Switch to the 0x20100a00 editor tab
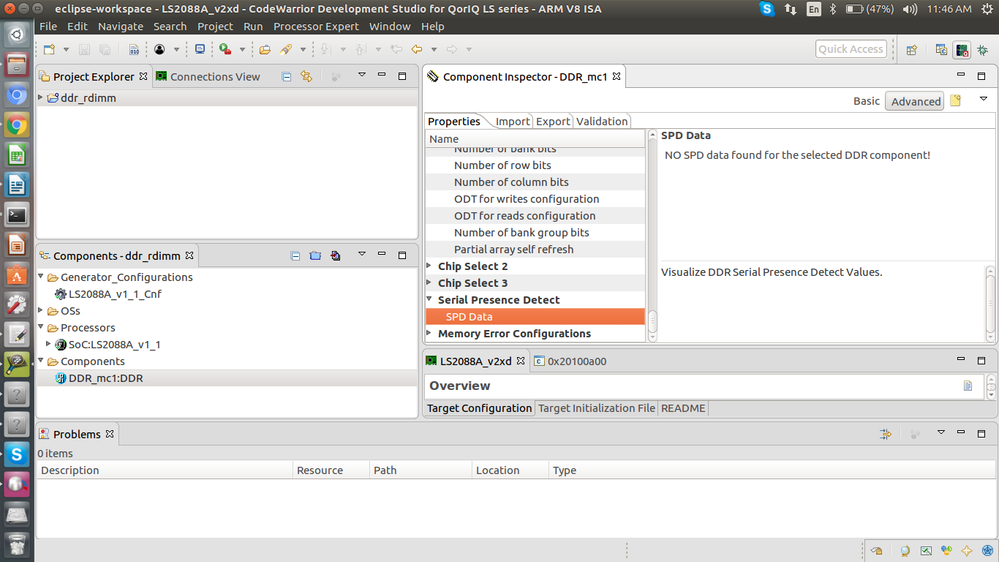 click(x=570, y=361)
